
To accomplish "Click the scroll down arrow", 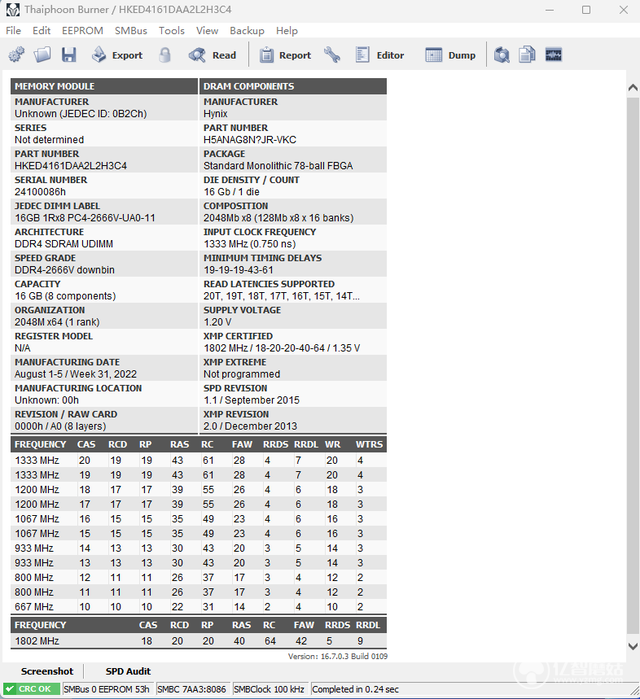I will coord(633,646).
